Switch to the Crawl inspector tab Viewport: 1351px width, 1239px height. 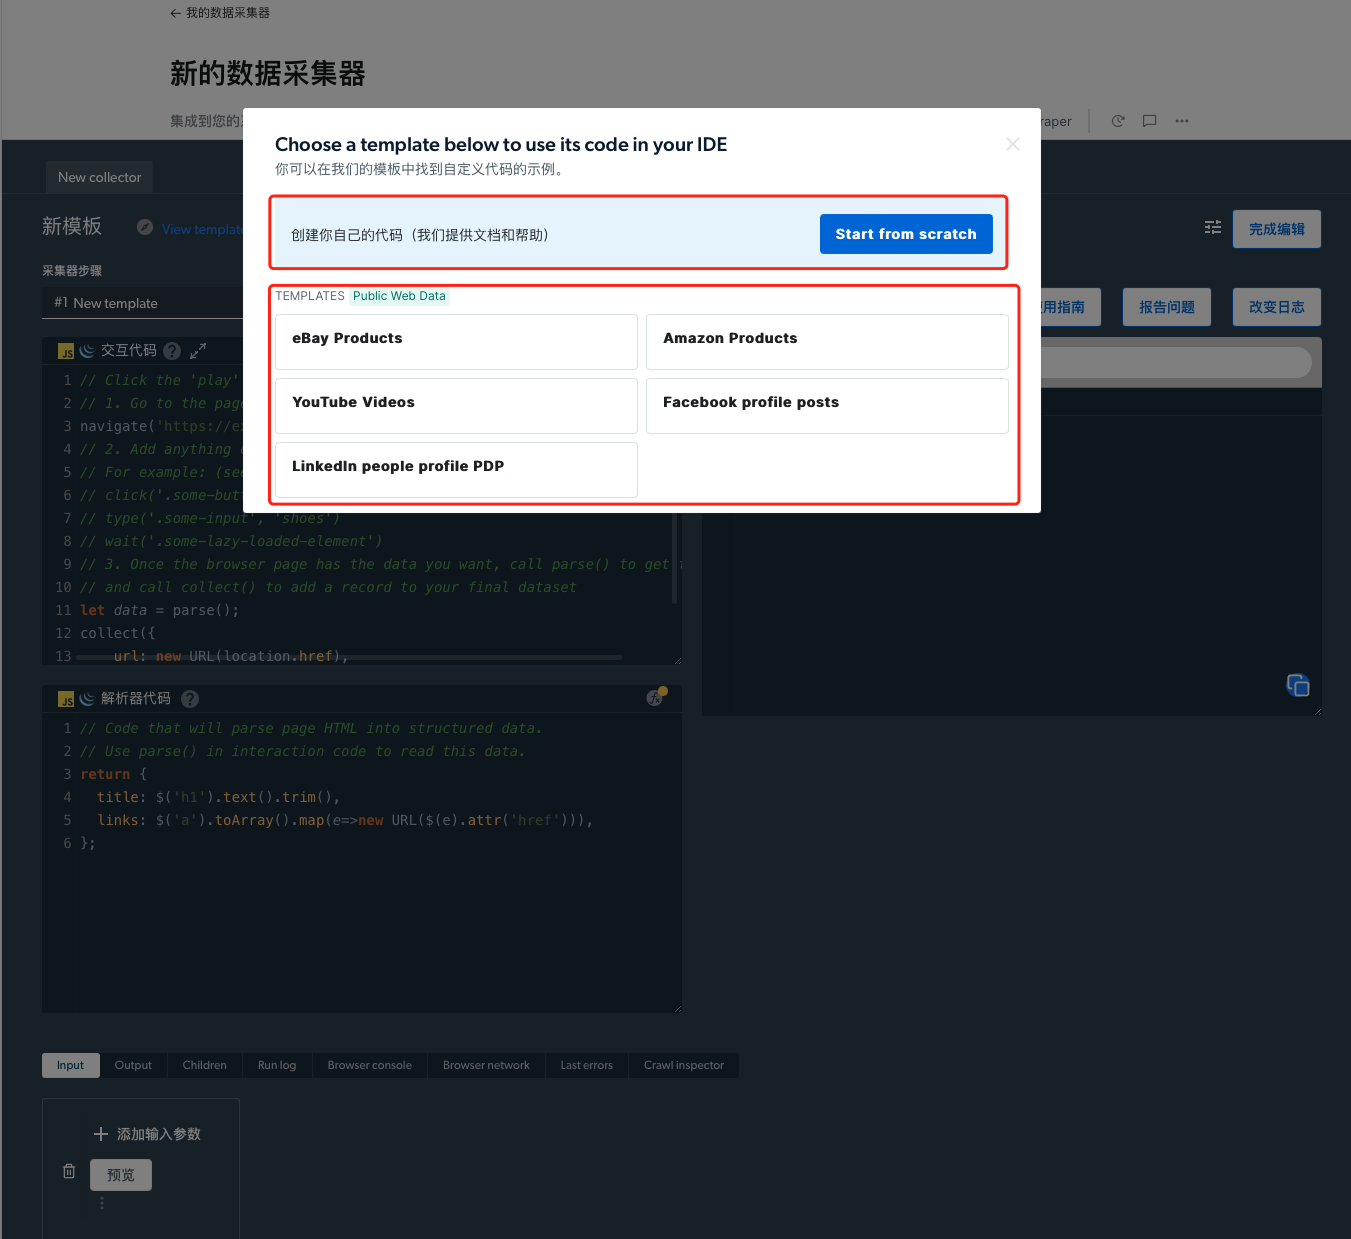click(684, 1065)
